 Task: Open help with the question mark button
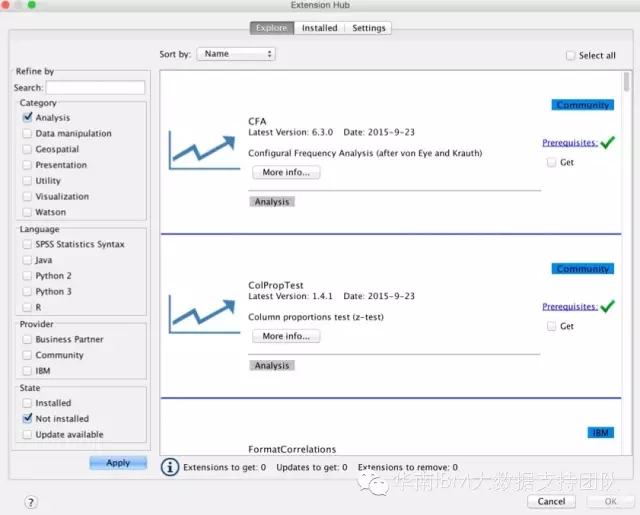(x=31, y=502)
